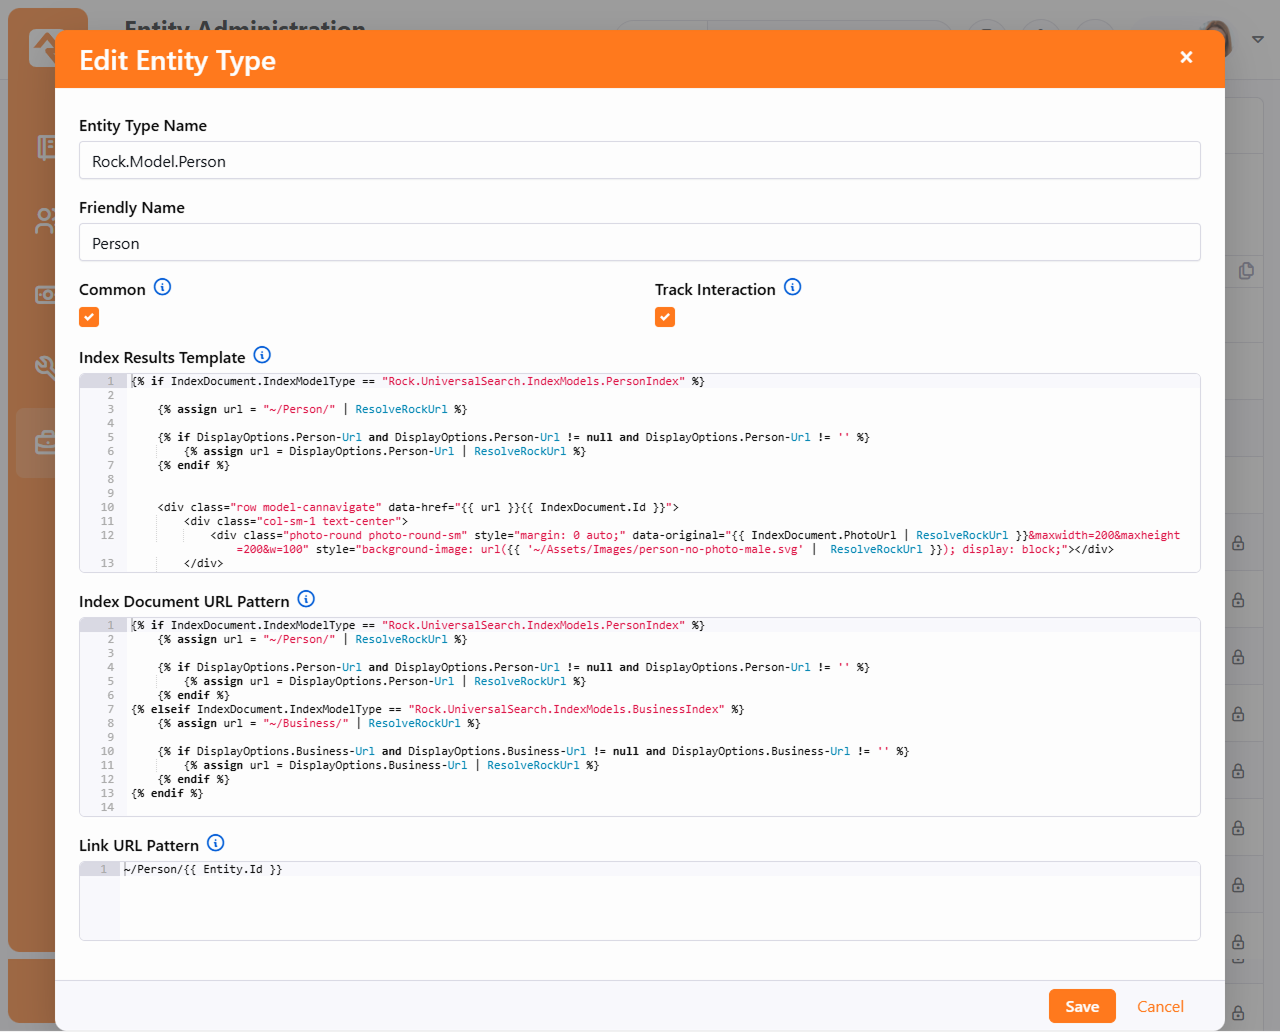The height and width of the screenshot is (1034, 1280).
Task: Focus the Friendly Name text box
Action: click(x=639, y=243)
